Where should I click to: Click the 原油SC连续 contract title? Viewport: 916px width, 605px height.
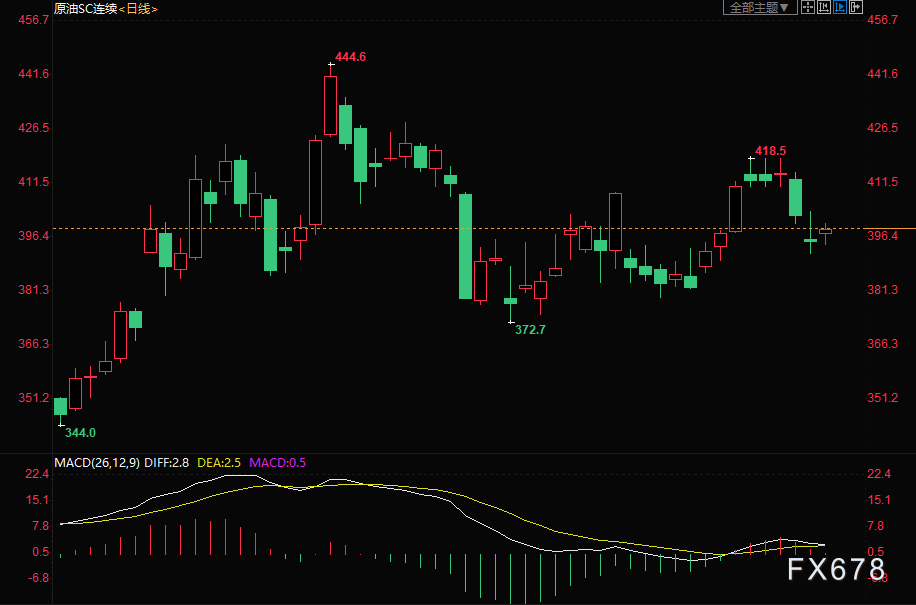85,8
